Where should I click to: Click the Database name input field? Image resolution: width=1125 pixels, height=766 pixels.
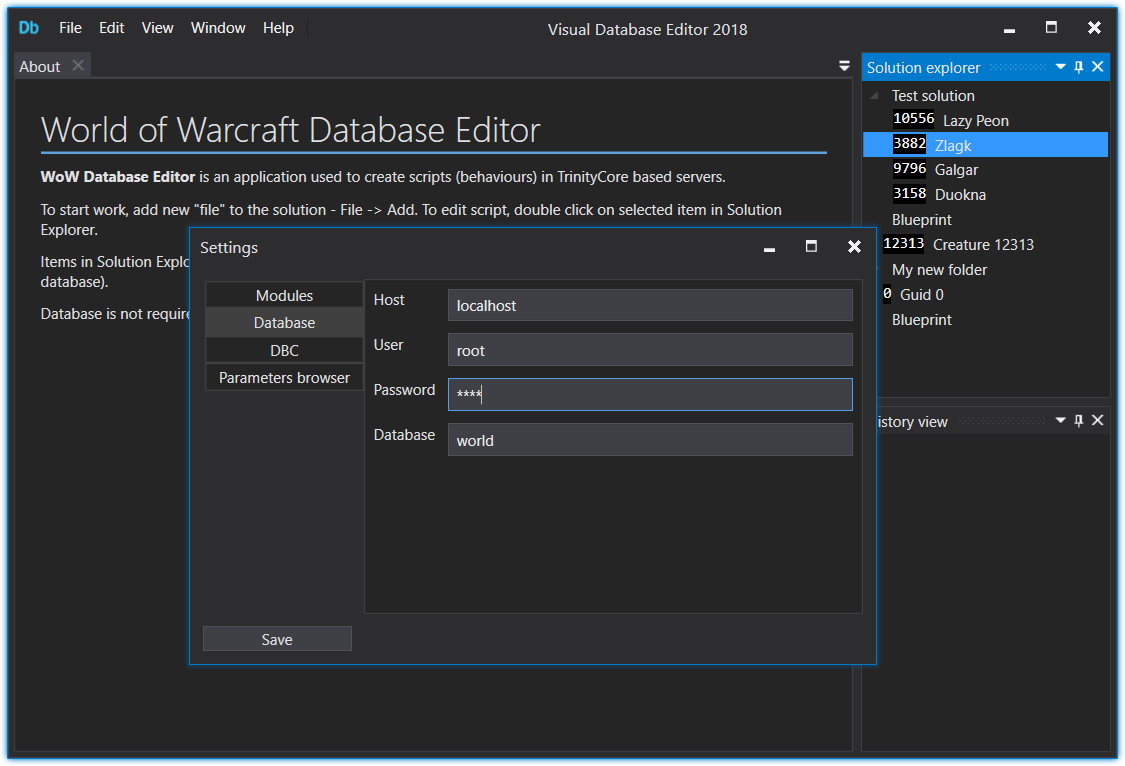click(650, 440)
